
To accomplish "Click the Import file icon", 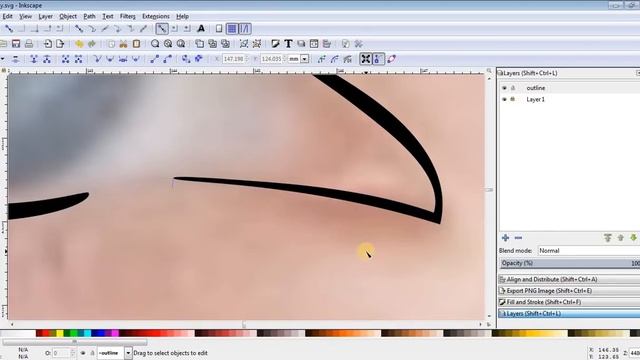I will pyautogui.click(x=48, y=44).
